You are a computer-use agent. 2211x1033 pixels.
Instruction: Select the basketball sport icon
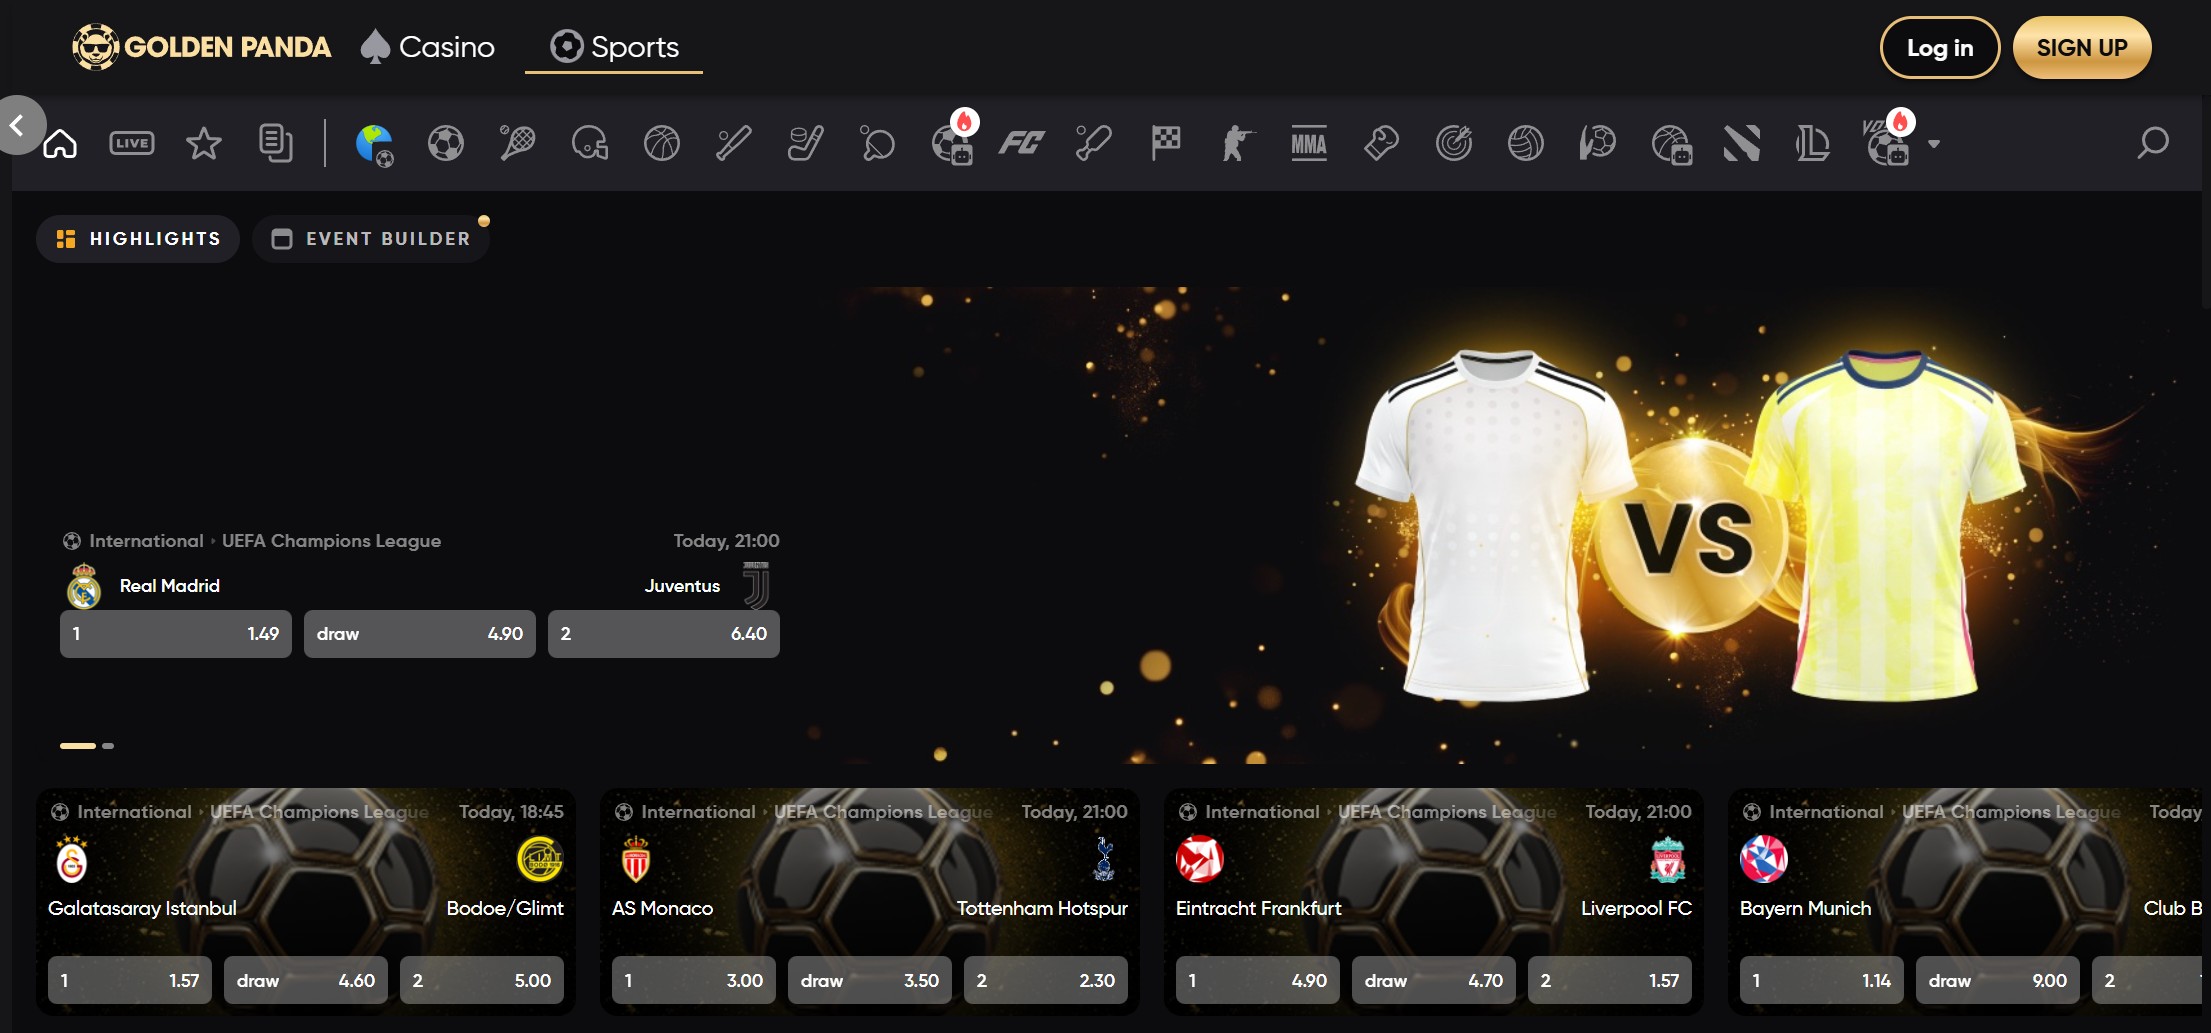click(662, 144)
